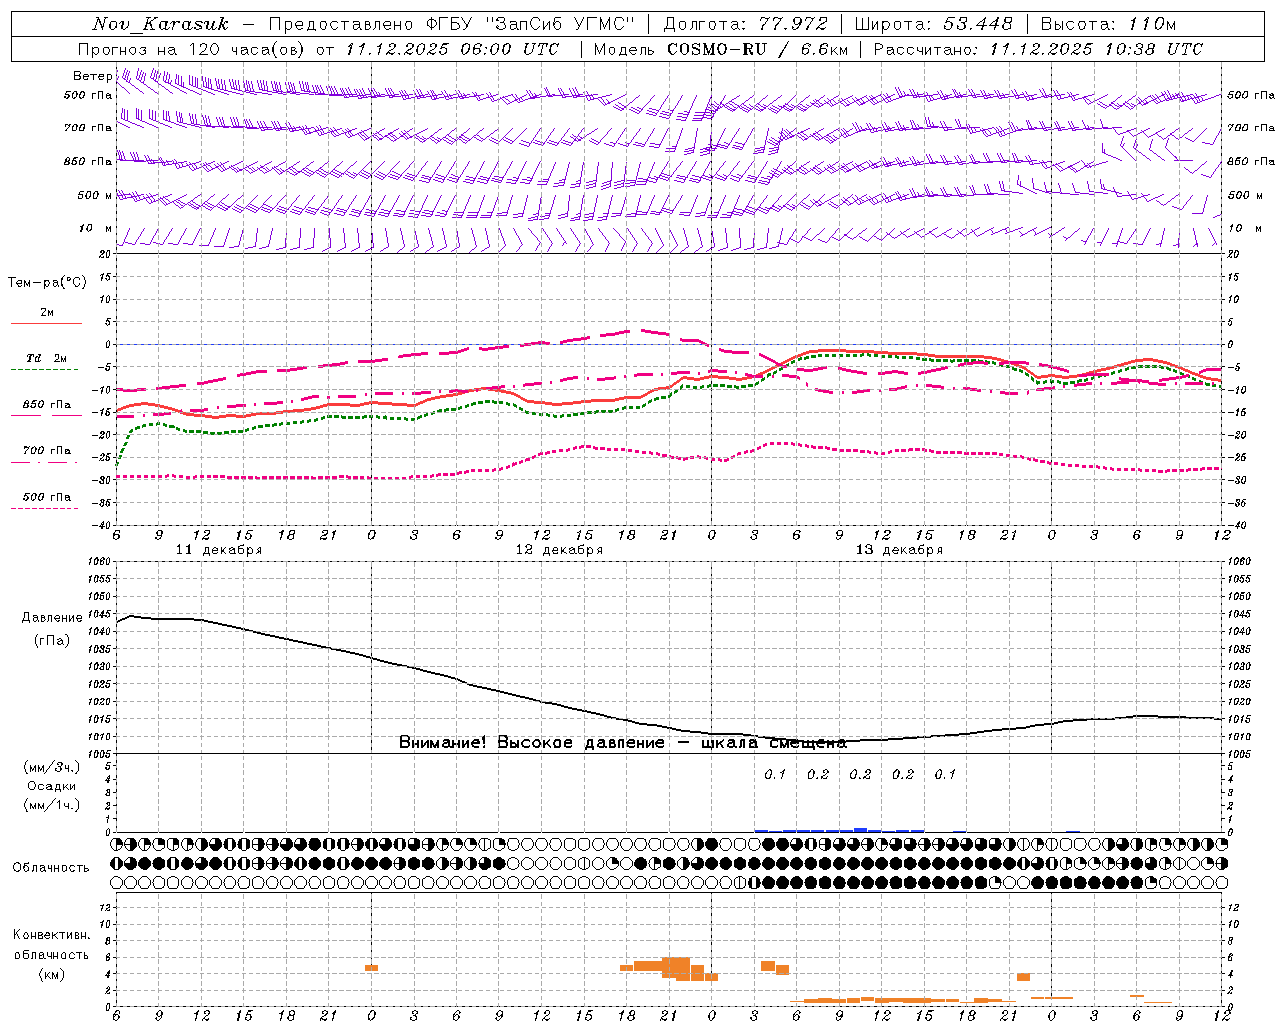Click the "Конвективн." convective cloud label

tap(51, 935)
